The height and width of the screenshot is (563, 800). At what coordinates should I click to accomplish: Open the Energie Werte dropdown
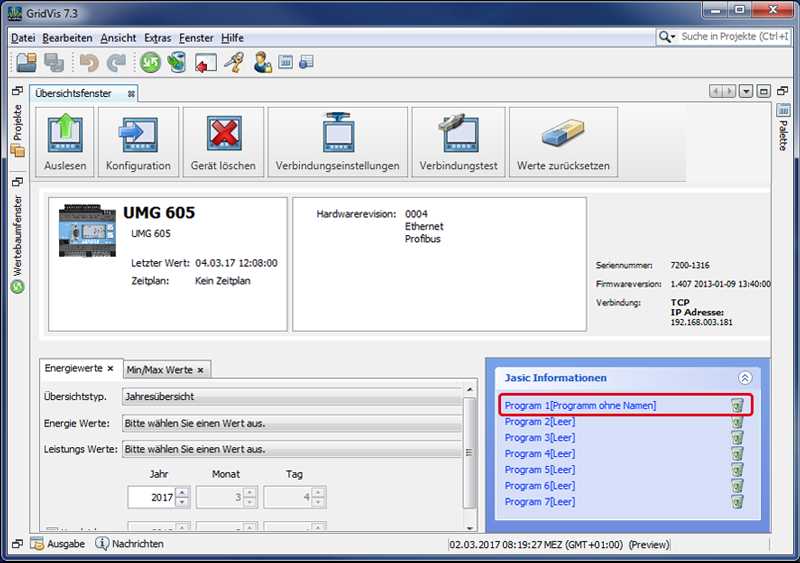point(292,423)
